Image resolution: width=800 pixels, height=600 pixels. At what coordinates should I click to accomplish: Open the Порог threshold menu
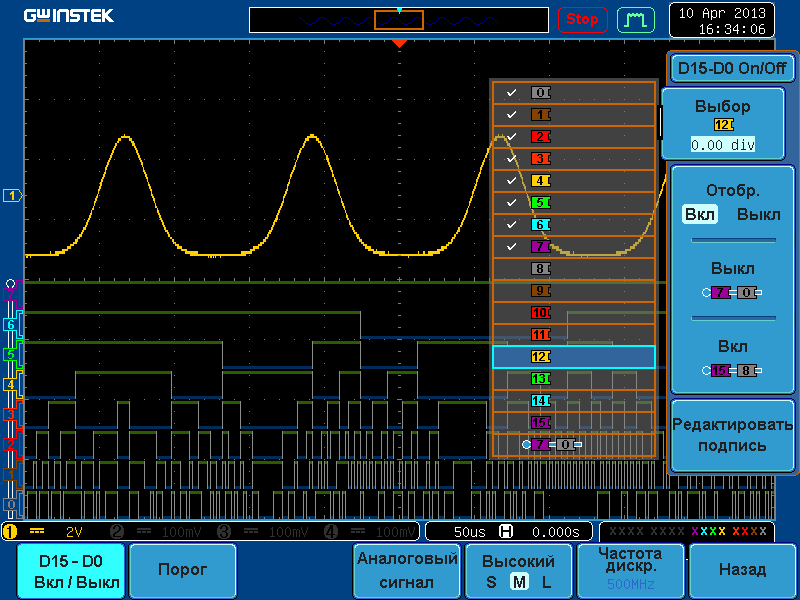[x=183, y=570]
